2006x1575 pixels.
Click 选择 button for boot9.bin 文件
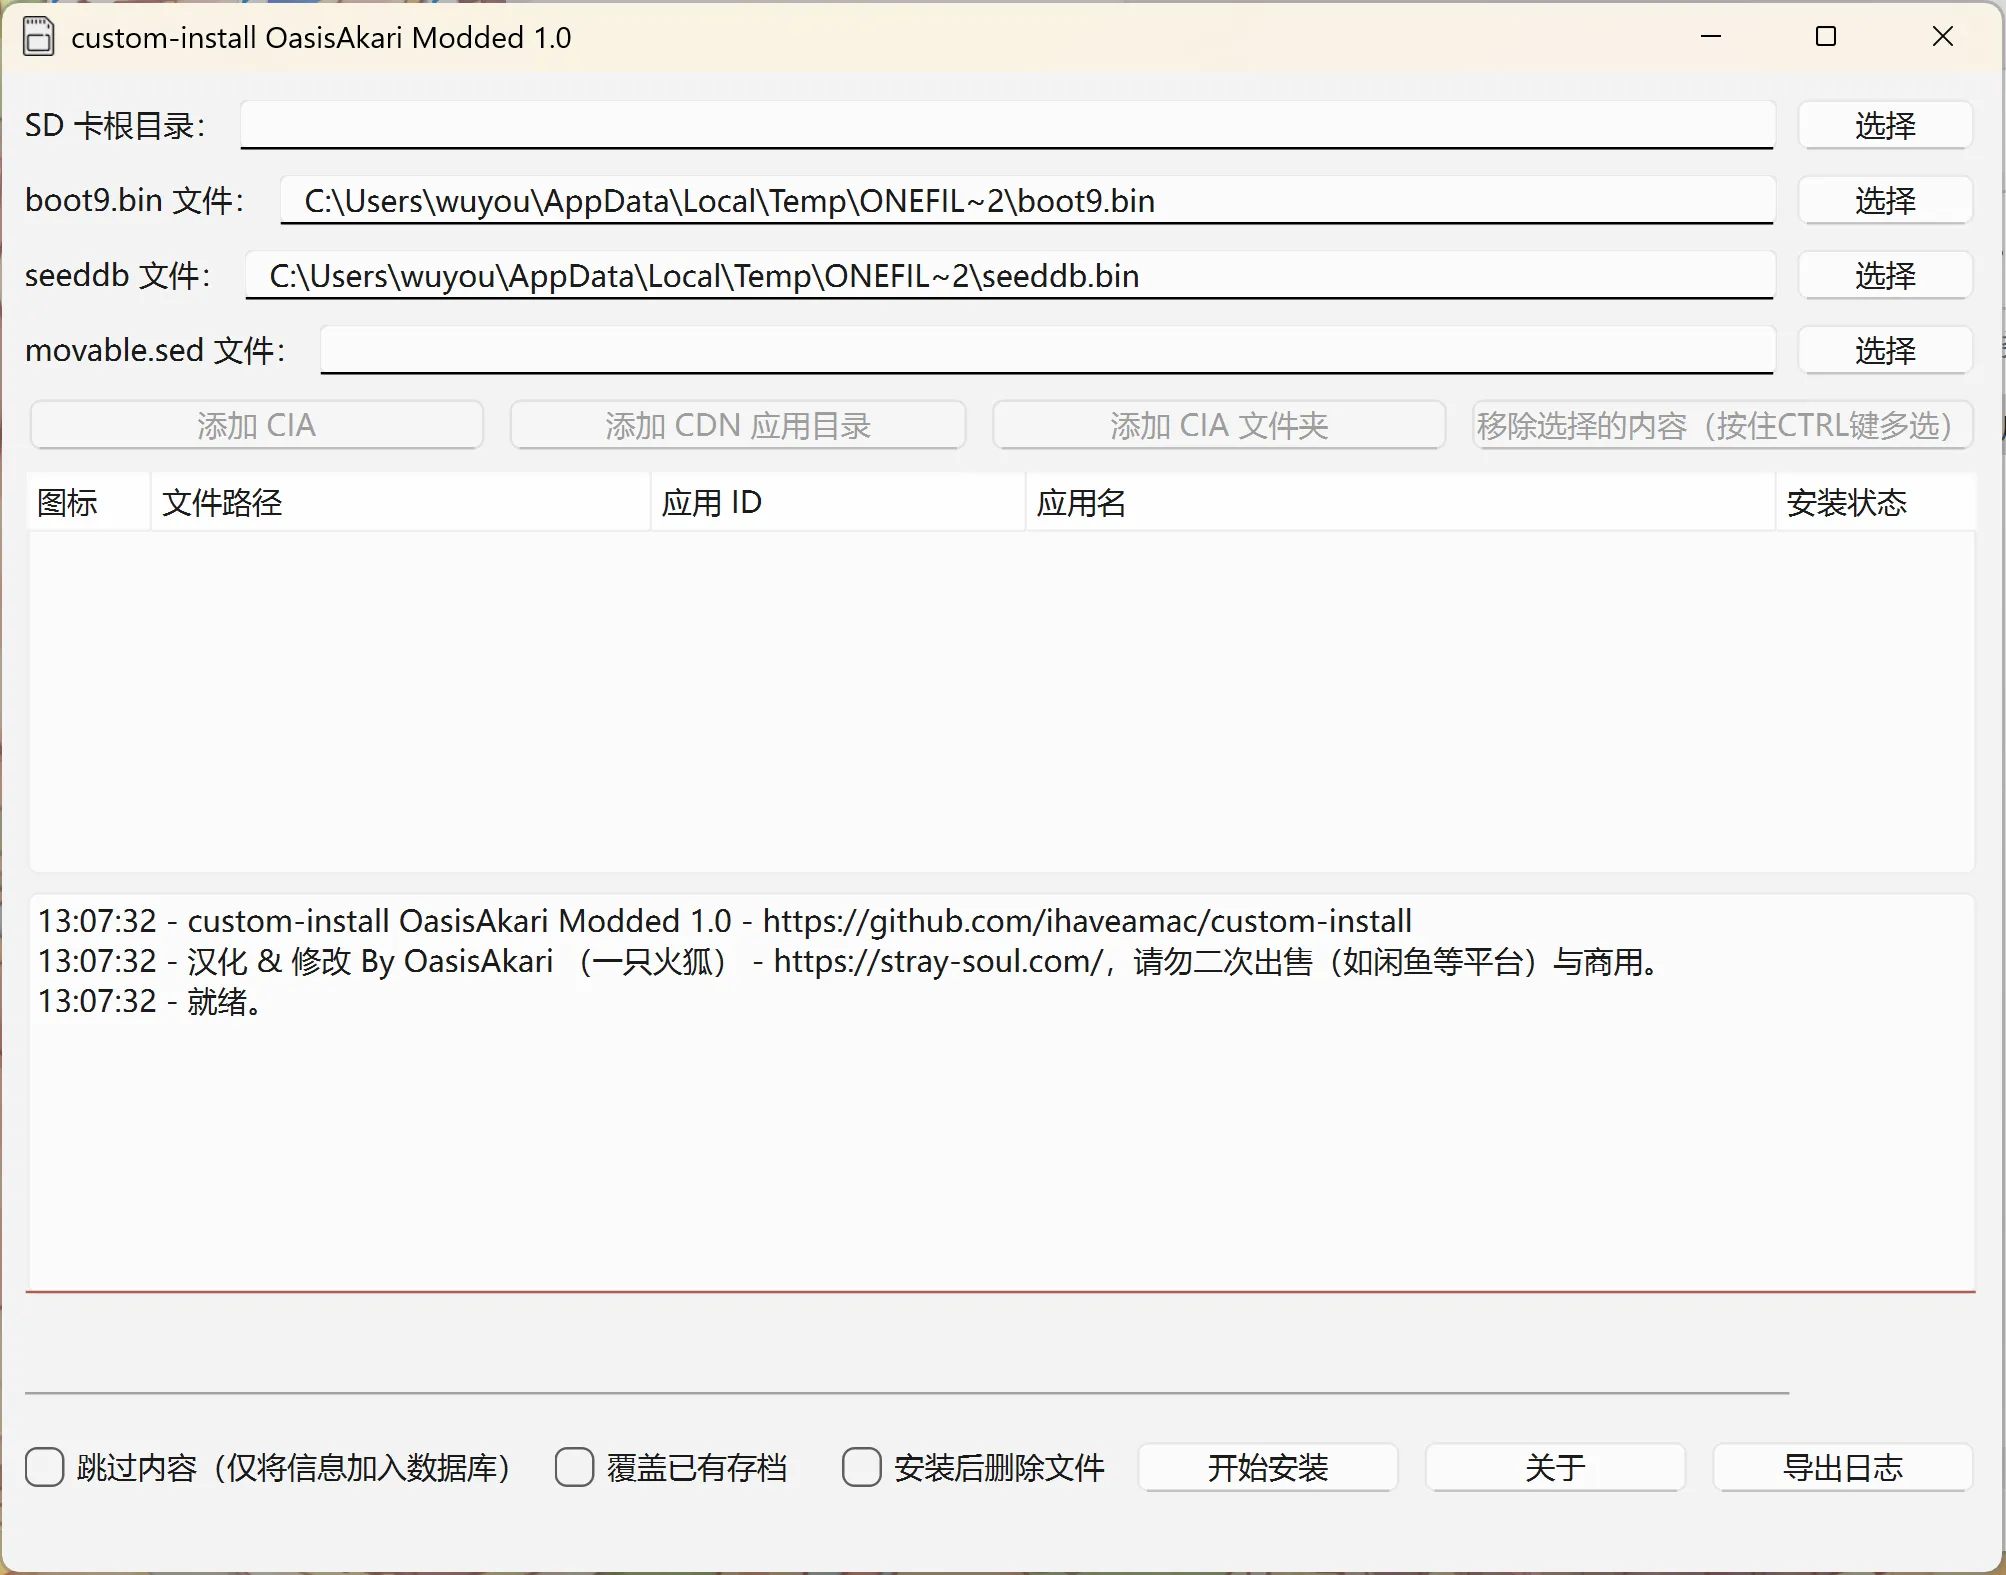[x=1884, y=201]
